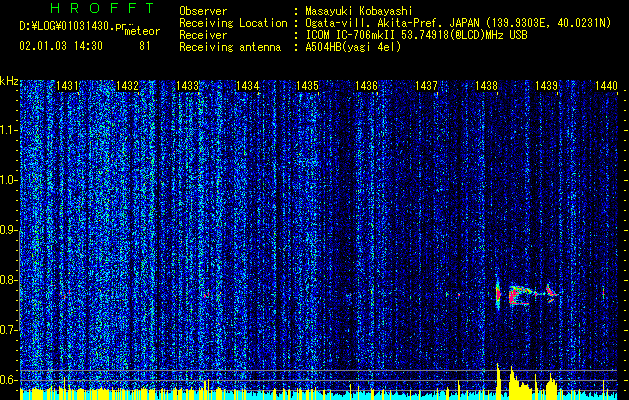Click the 'Receiver' field label
629x400 pixels.
(x=203, y=35)
